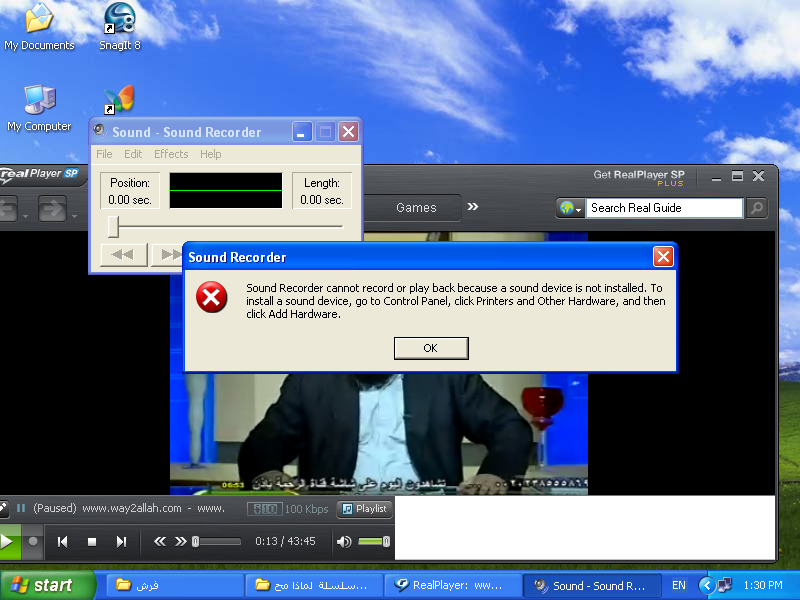
Task: Select the MSN butterfly desktop shortcut
Action: 120,99
